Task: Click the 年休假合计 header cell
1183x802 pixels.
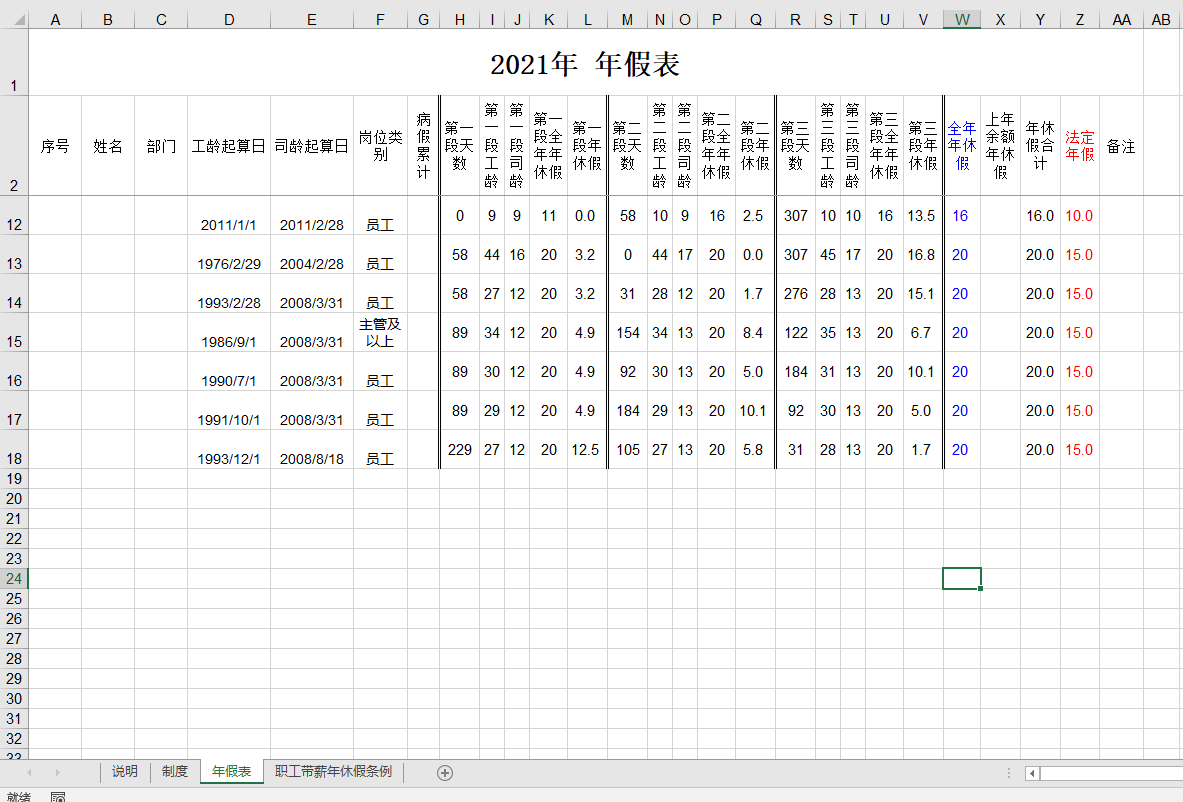Action: [1040, 146]
